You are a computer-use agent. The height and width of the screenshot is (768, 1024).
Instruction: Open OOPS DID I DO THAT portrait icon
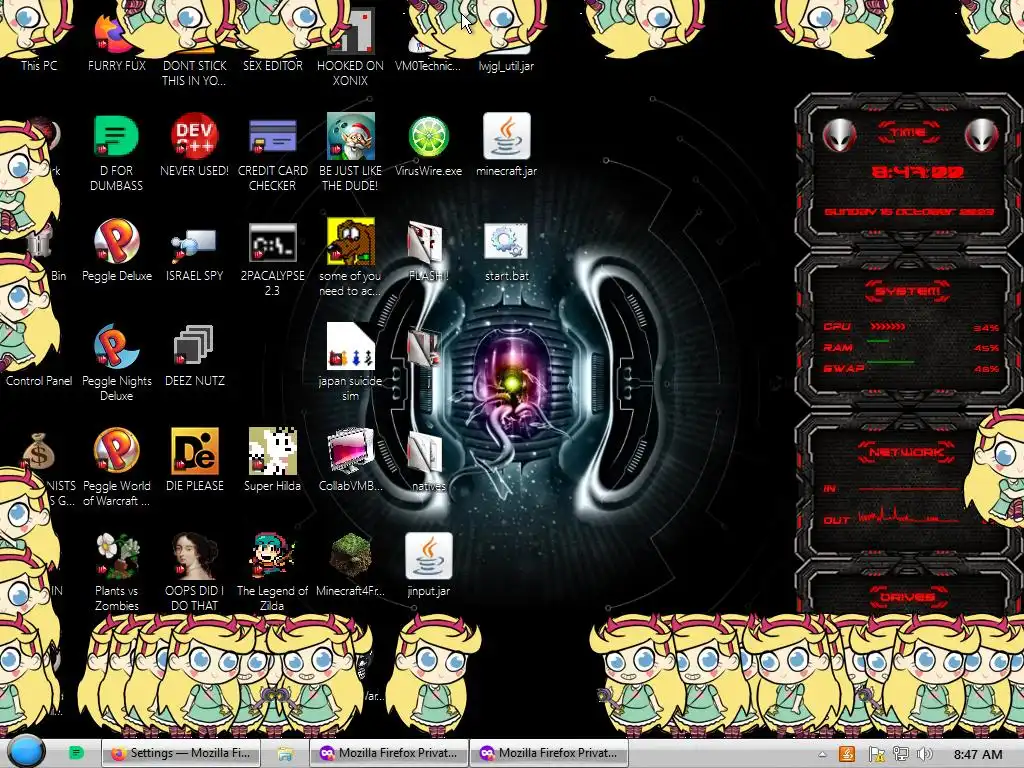[x=195, y=556]
